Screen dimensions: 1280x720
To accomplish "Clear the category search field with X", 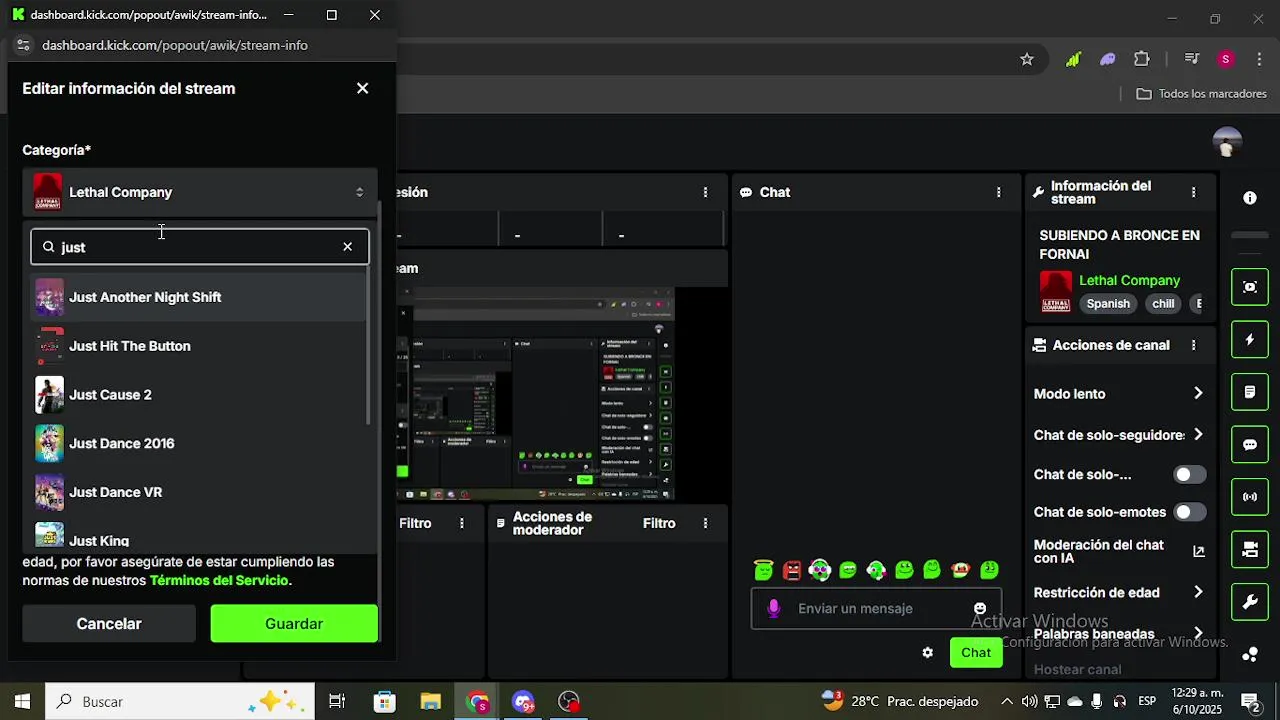I will pos(347,247).
